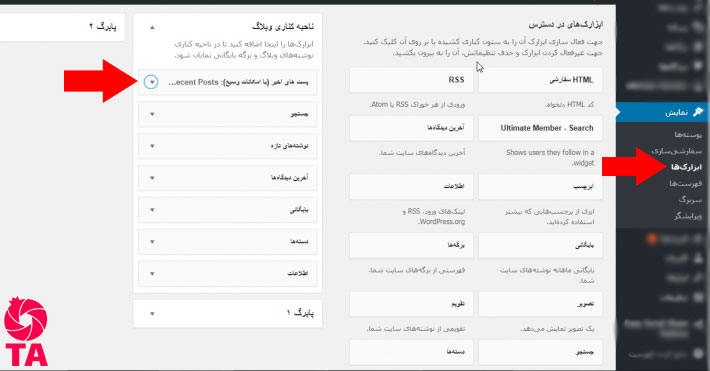Click the RSS widget description mentioning Atom

coord(417,105)
